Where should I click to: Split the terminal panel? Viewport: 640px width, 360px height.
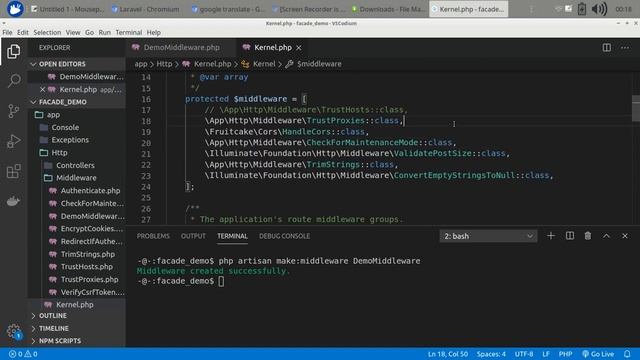tap(570, 236)
